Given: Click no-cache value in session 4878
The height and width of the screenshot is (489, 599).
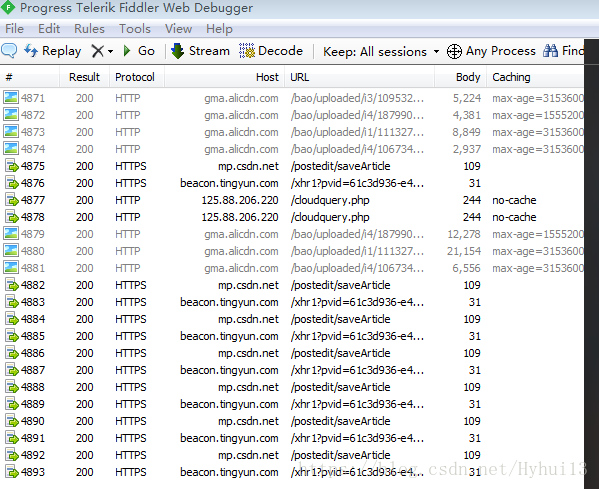Looking at the screenshot, I should point(514,217).
